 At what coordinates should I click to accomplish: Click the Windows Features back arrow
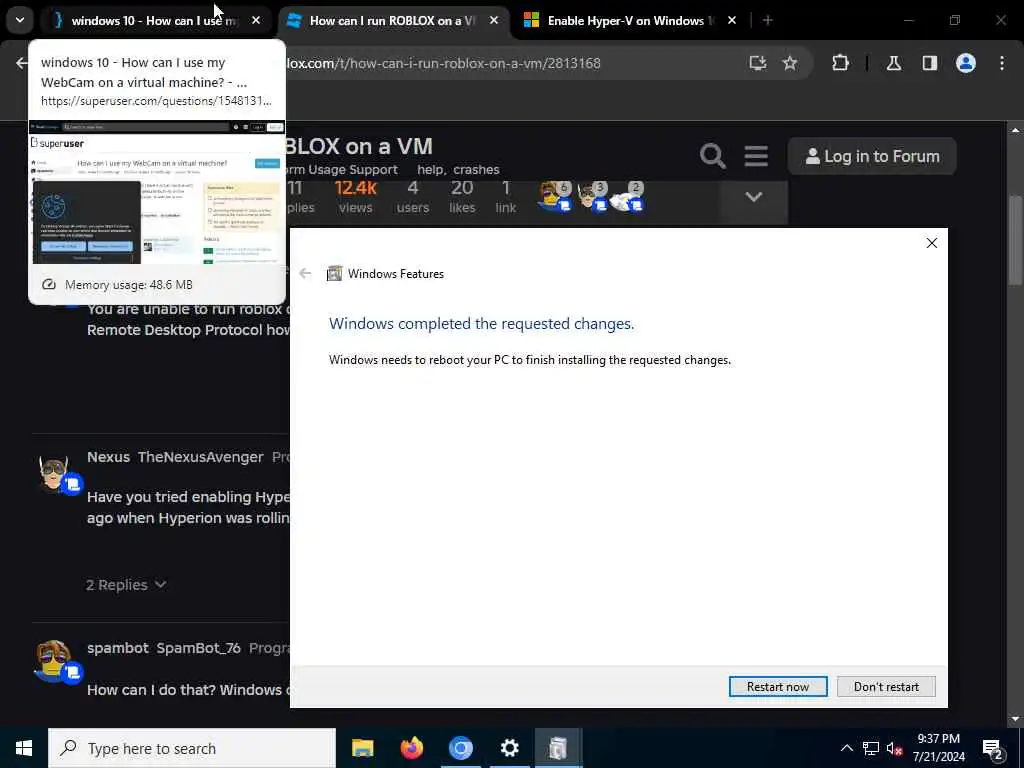coord(305,274)
